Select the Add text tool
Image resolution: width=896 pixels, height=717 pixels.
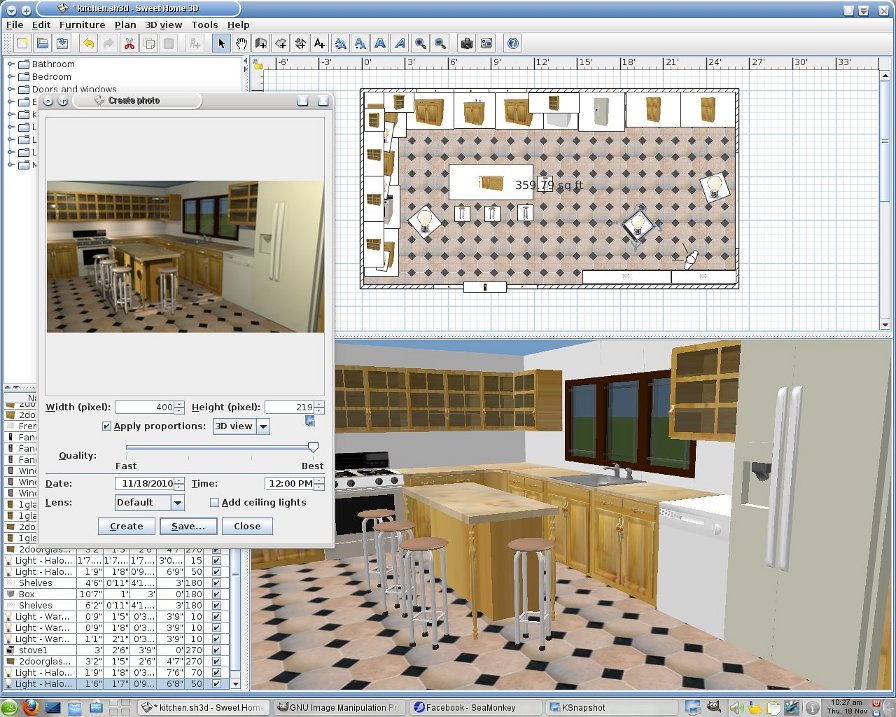319,44
